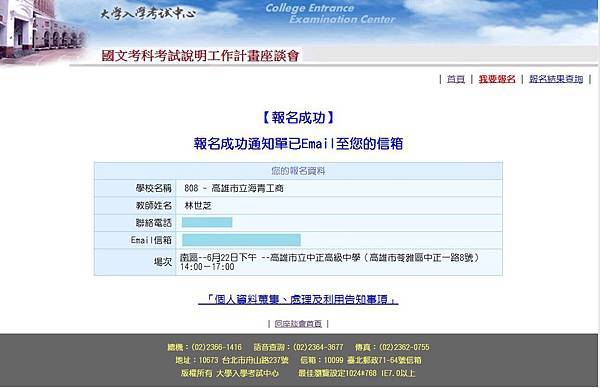Click the 學校名稱 row label
The width and height of the screenshot is (600, 388).
click(x=153, y=188)
